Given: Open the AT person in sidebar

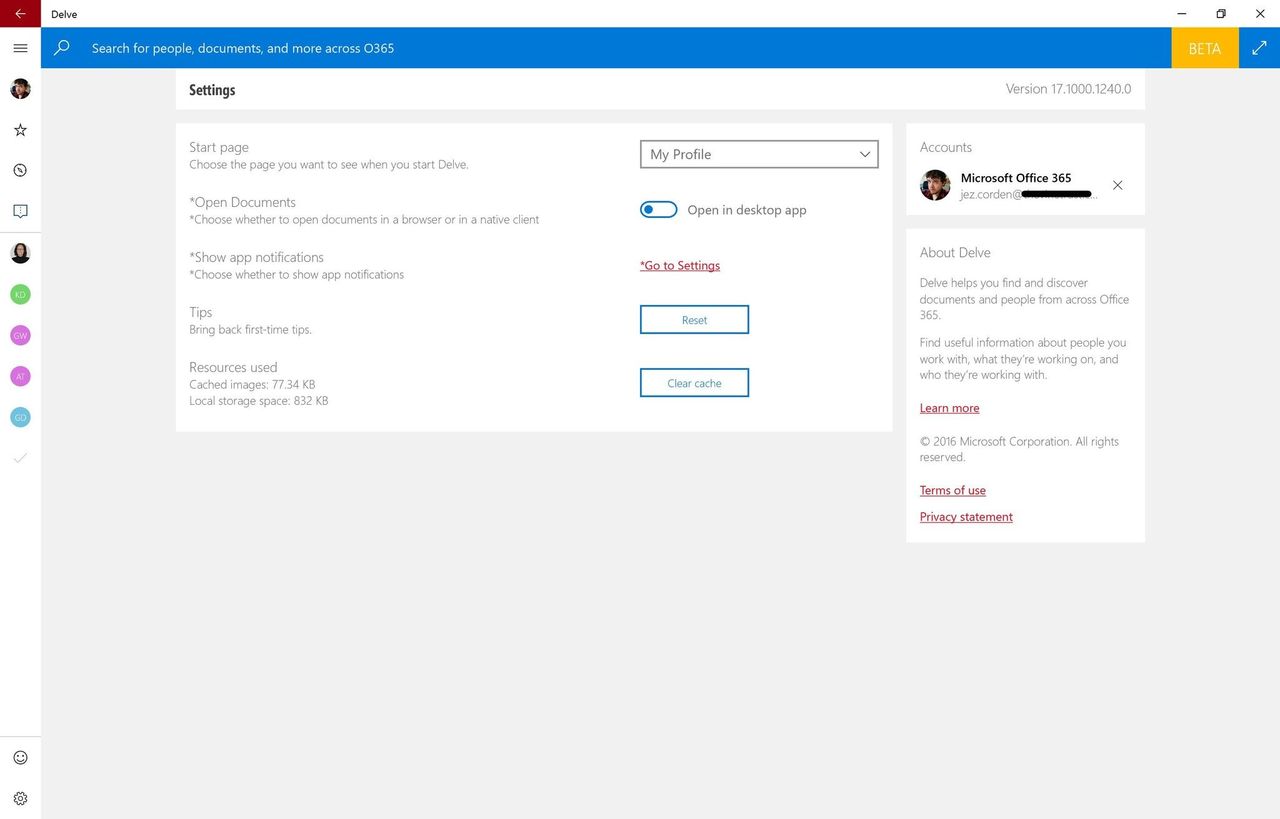Looking at the screenshot, I should 20,376.
